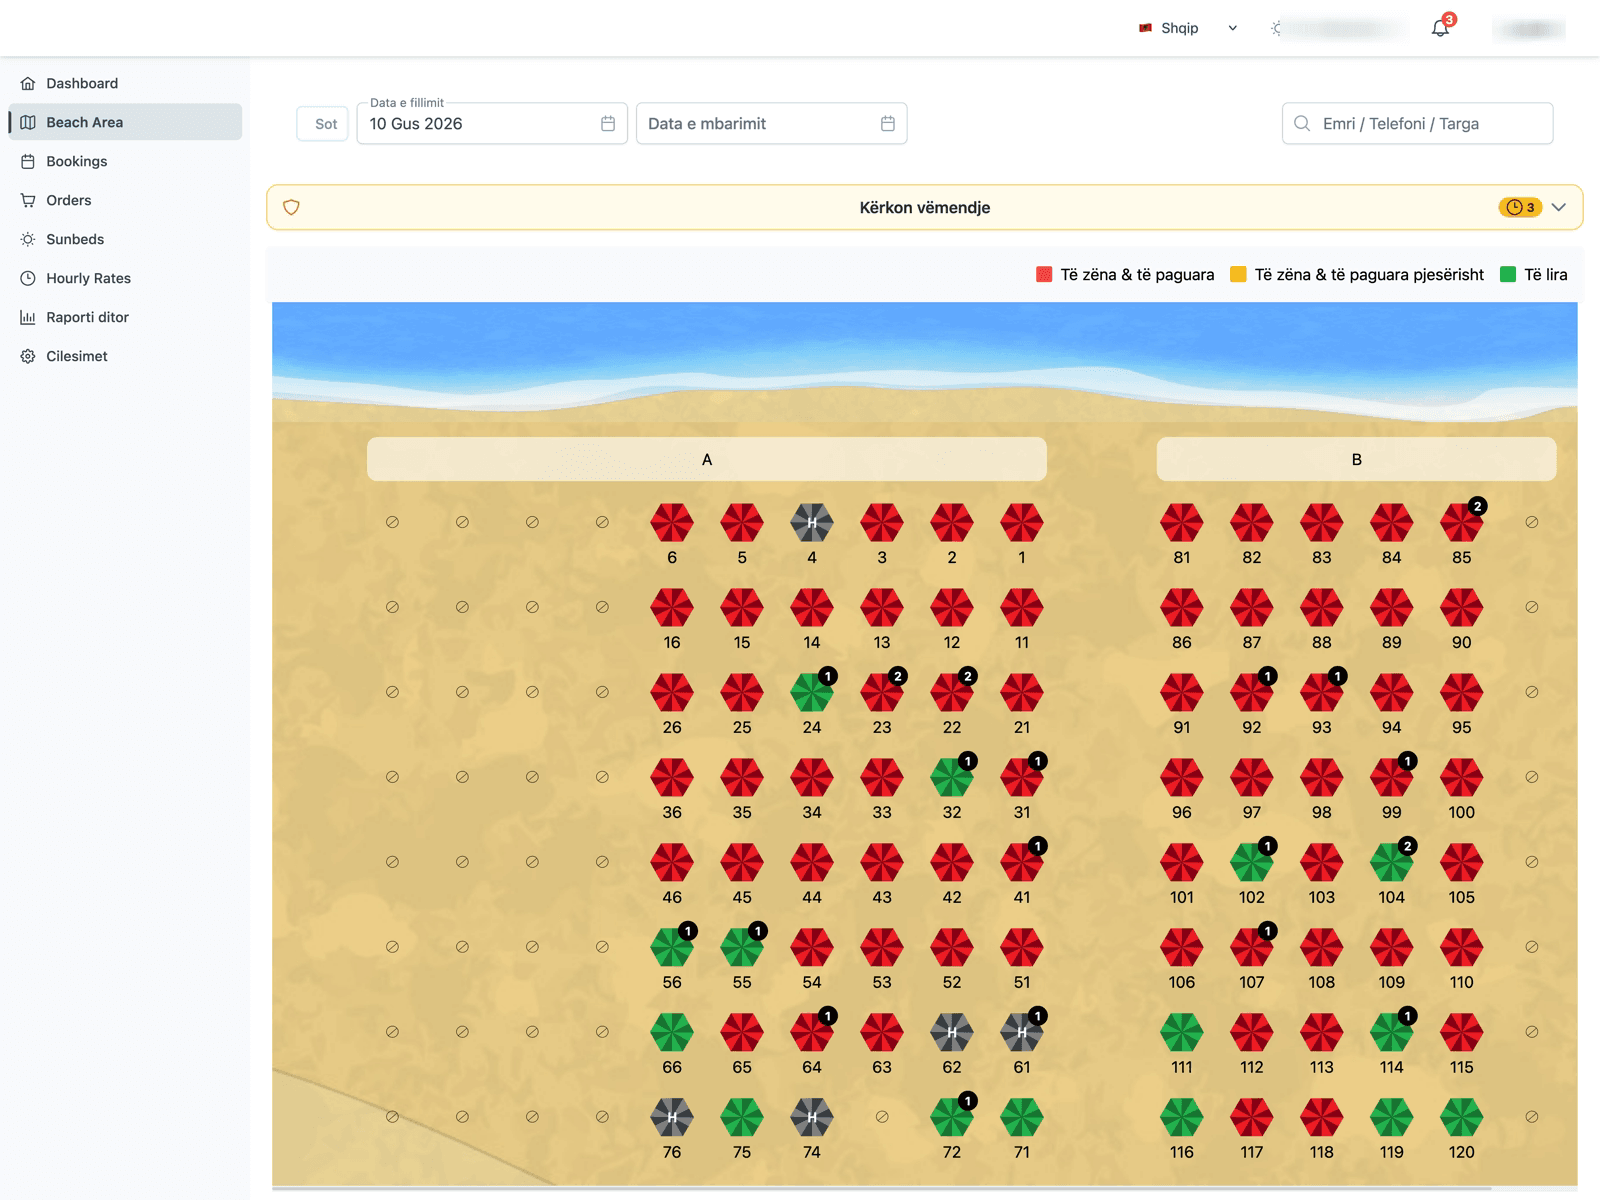The height and width of the screenshot is (1200, 1600).
Task: Select section A header
Action: coord(707,460)
